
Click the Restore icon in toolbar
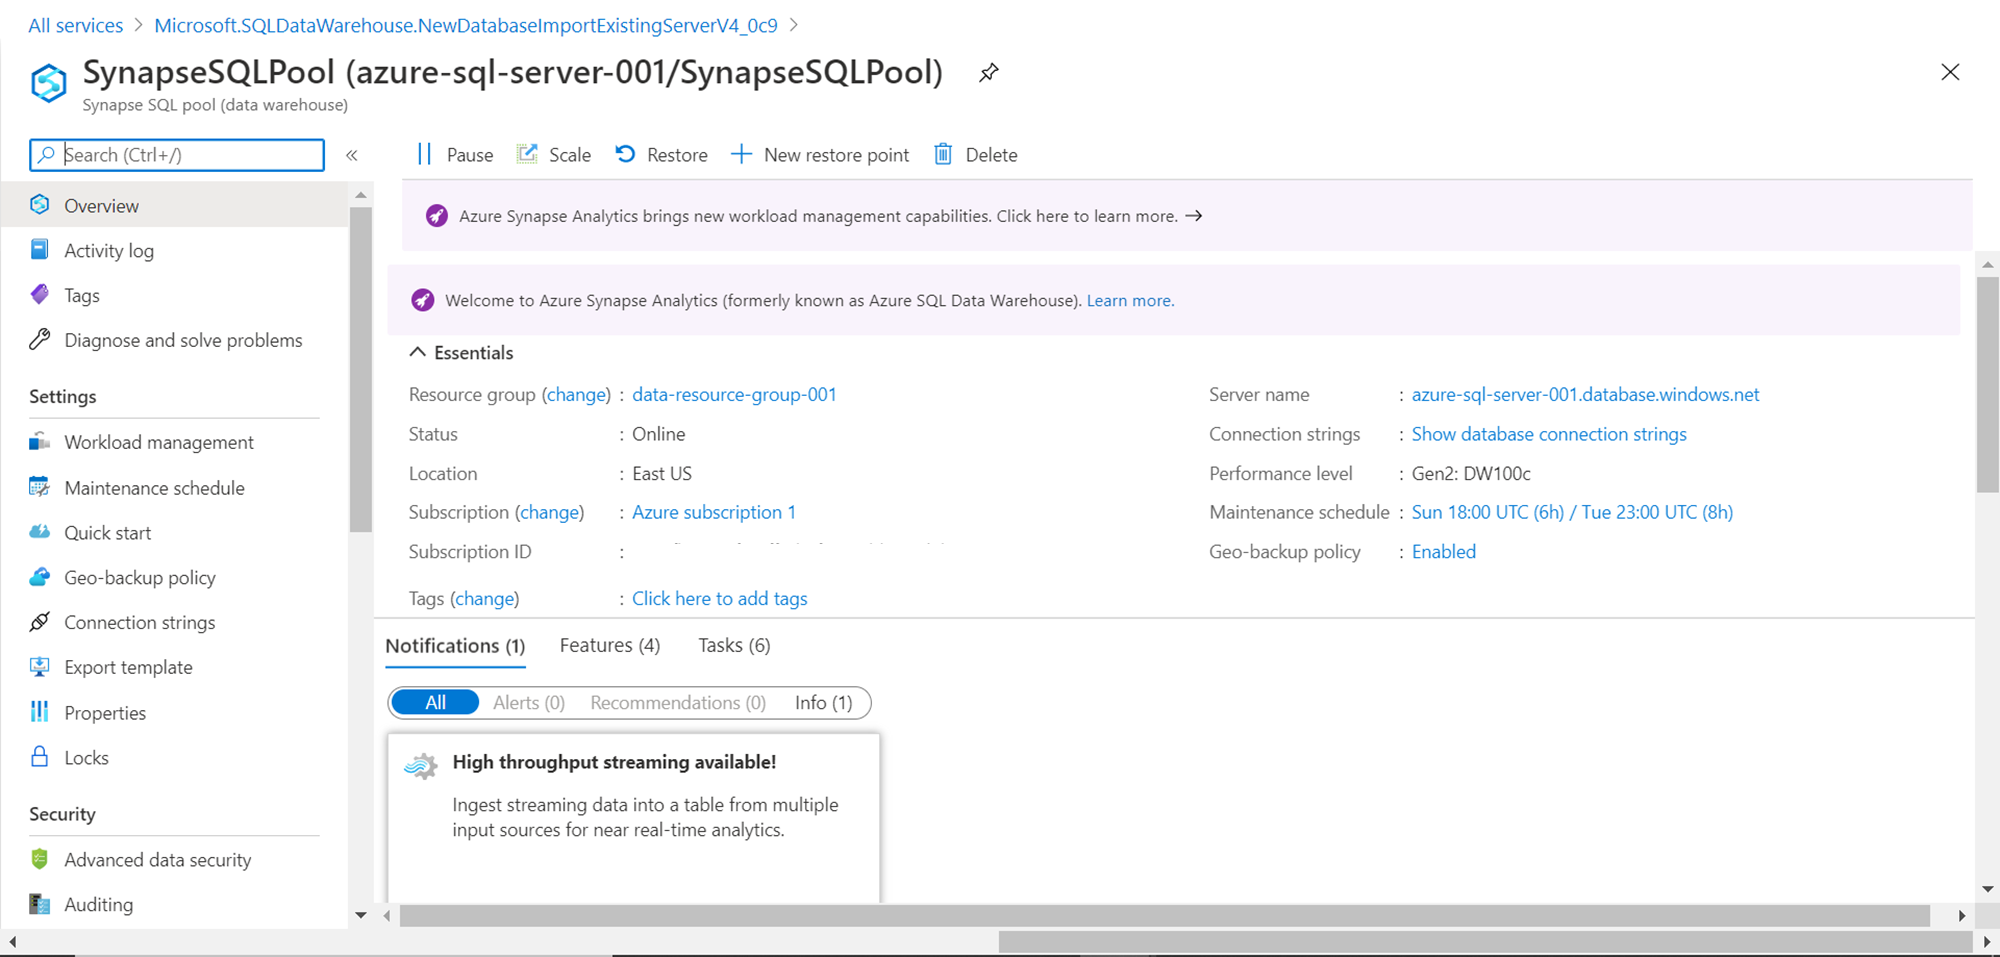point(625,154)
